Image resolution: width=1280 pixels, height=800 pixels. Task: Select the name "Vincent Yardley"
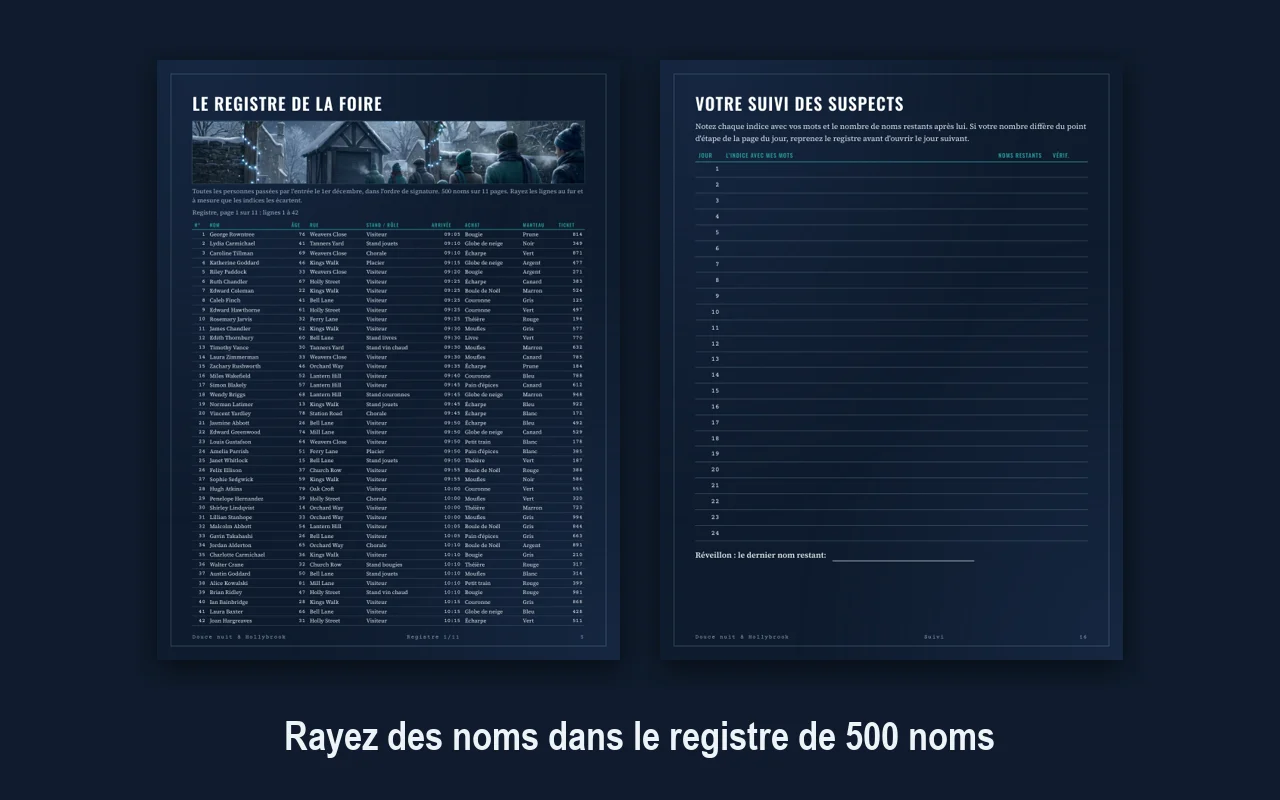pos(231,413)
